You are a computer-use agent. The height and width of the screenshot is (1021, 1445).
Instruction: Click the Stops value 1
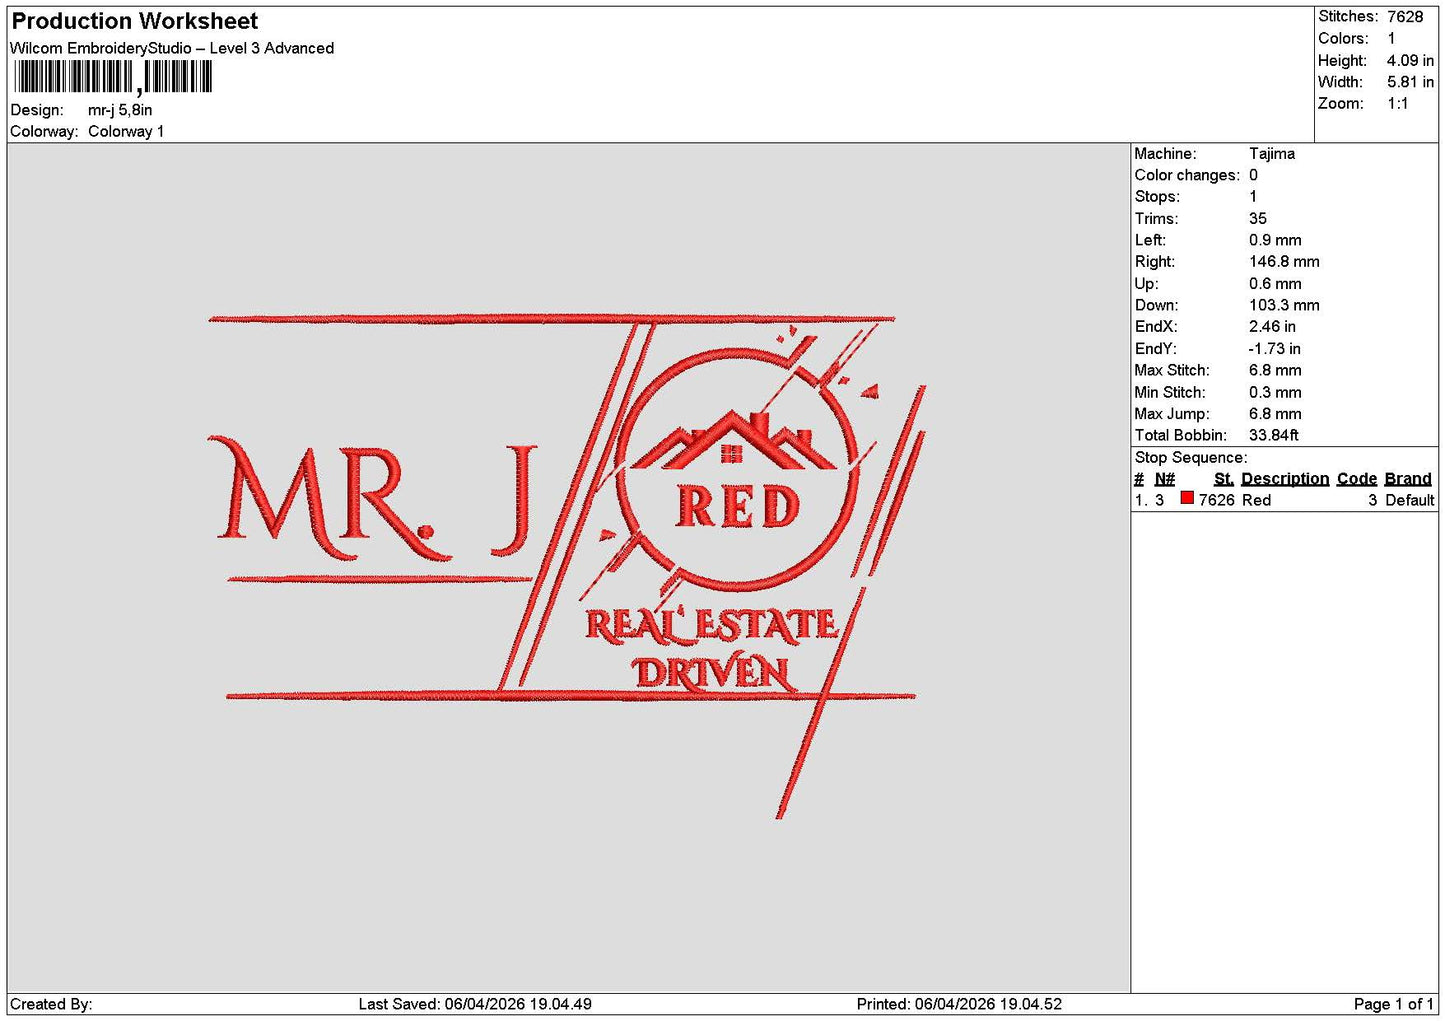point(1253,197)
